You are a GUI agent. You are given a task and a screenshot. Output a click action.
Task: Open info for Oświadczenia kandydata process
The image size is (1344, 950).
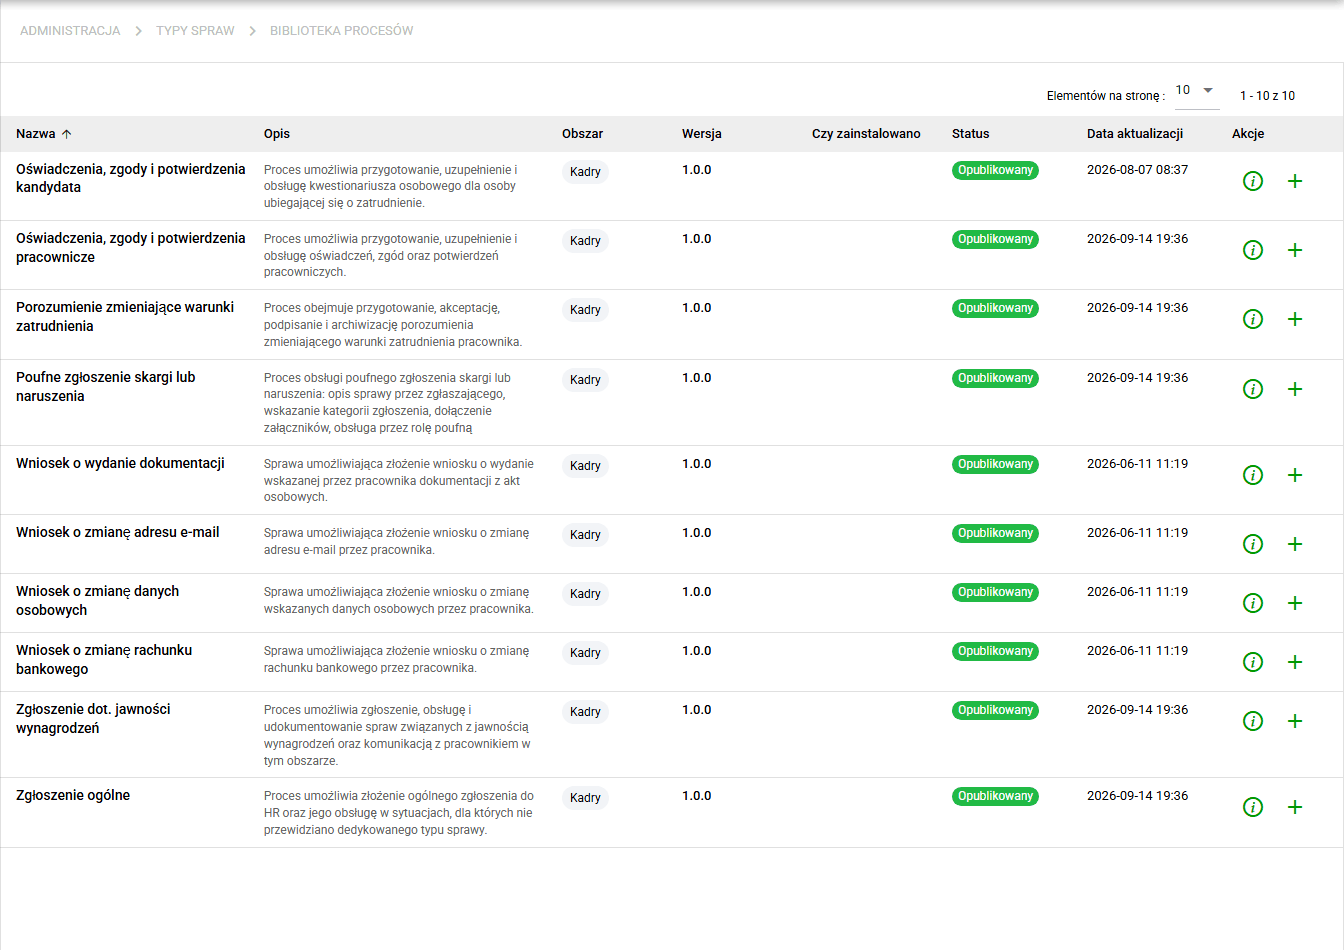[x=1252, y=181]
